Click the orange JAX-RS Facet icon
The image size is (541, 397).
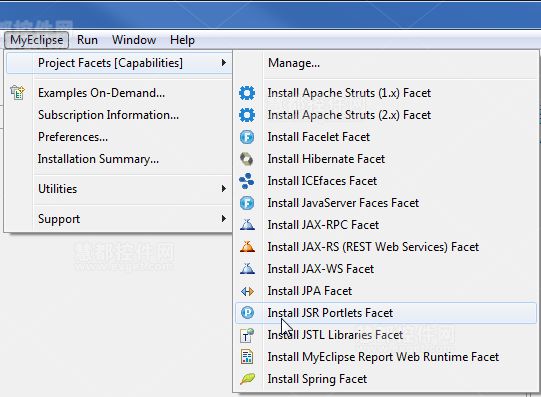click(247, 247)
